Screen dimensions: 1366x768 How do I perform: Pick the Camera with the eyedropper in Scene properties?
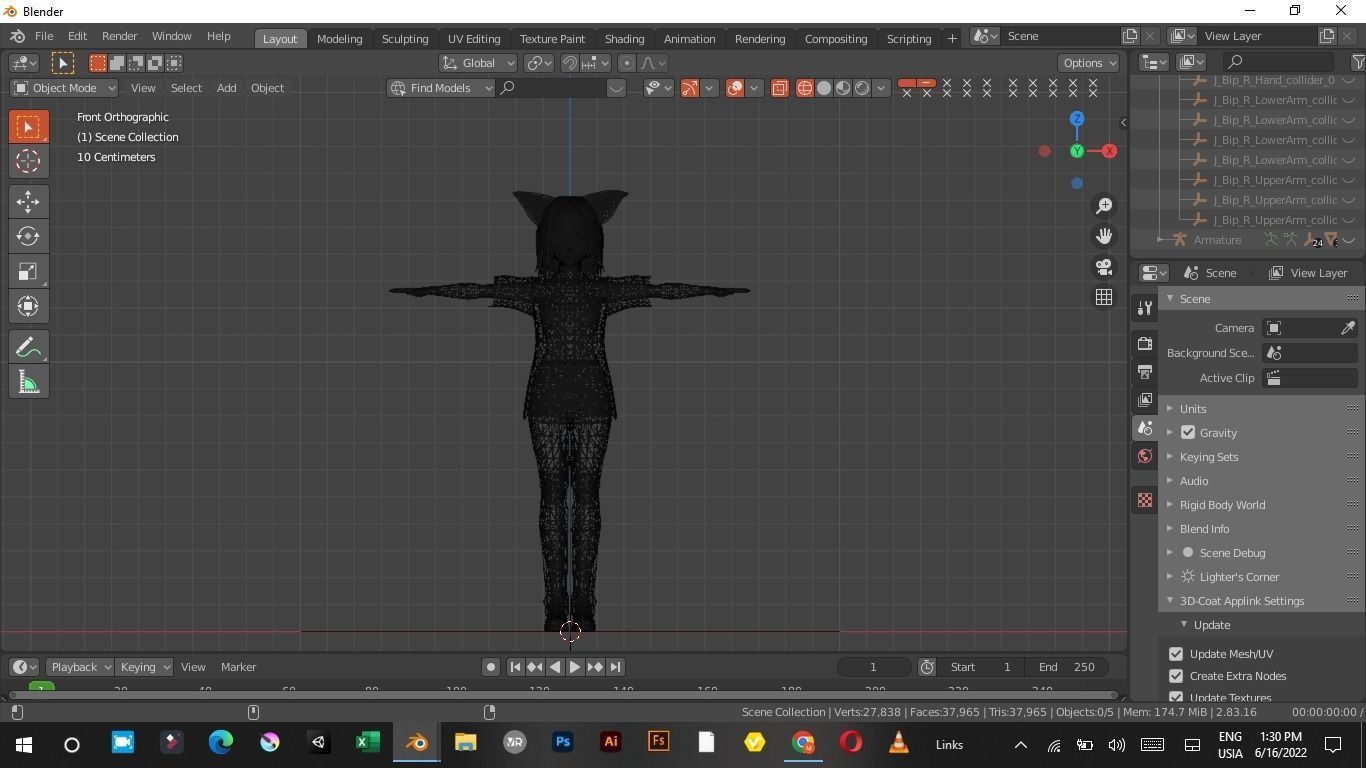click(1347, 327)
